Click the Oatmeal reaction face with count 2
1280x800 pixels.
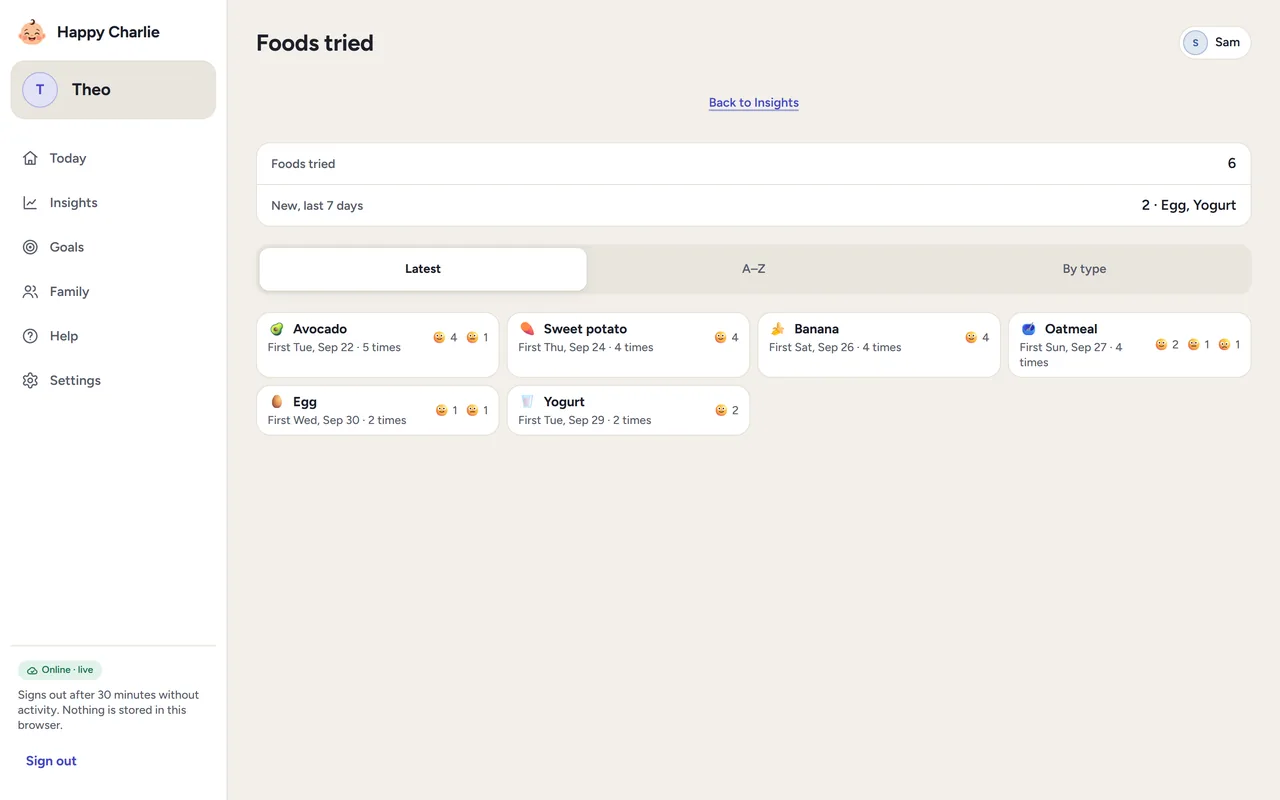click(x=1161, y=345)
